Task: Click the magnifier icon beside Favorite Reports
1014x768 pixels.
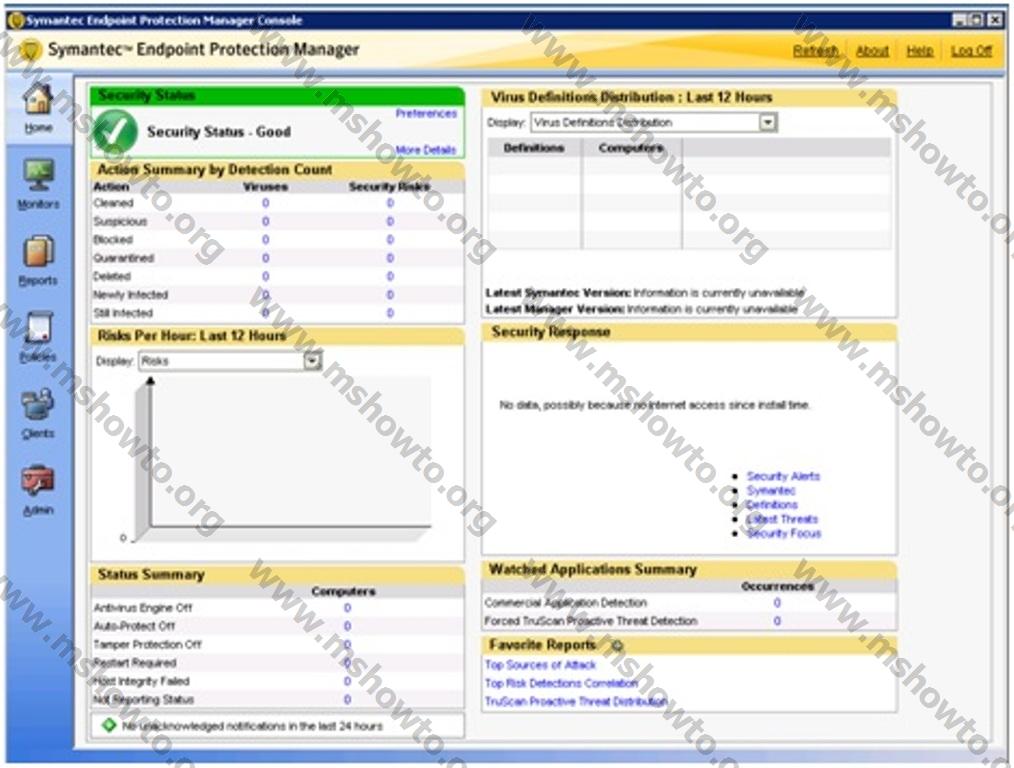Action: 617,645
